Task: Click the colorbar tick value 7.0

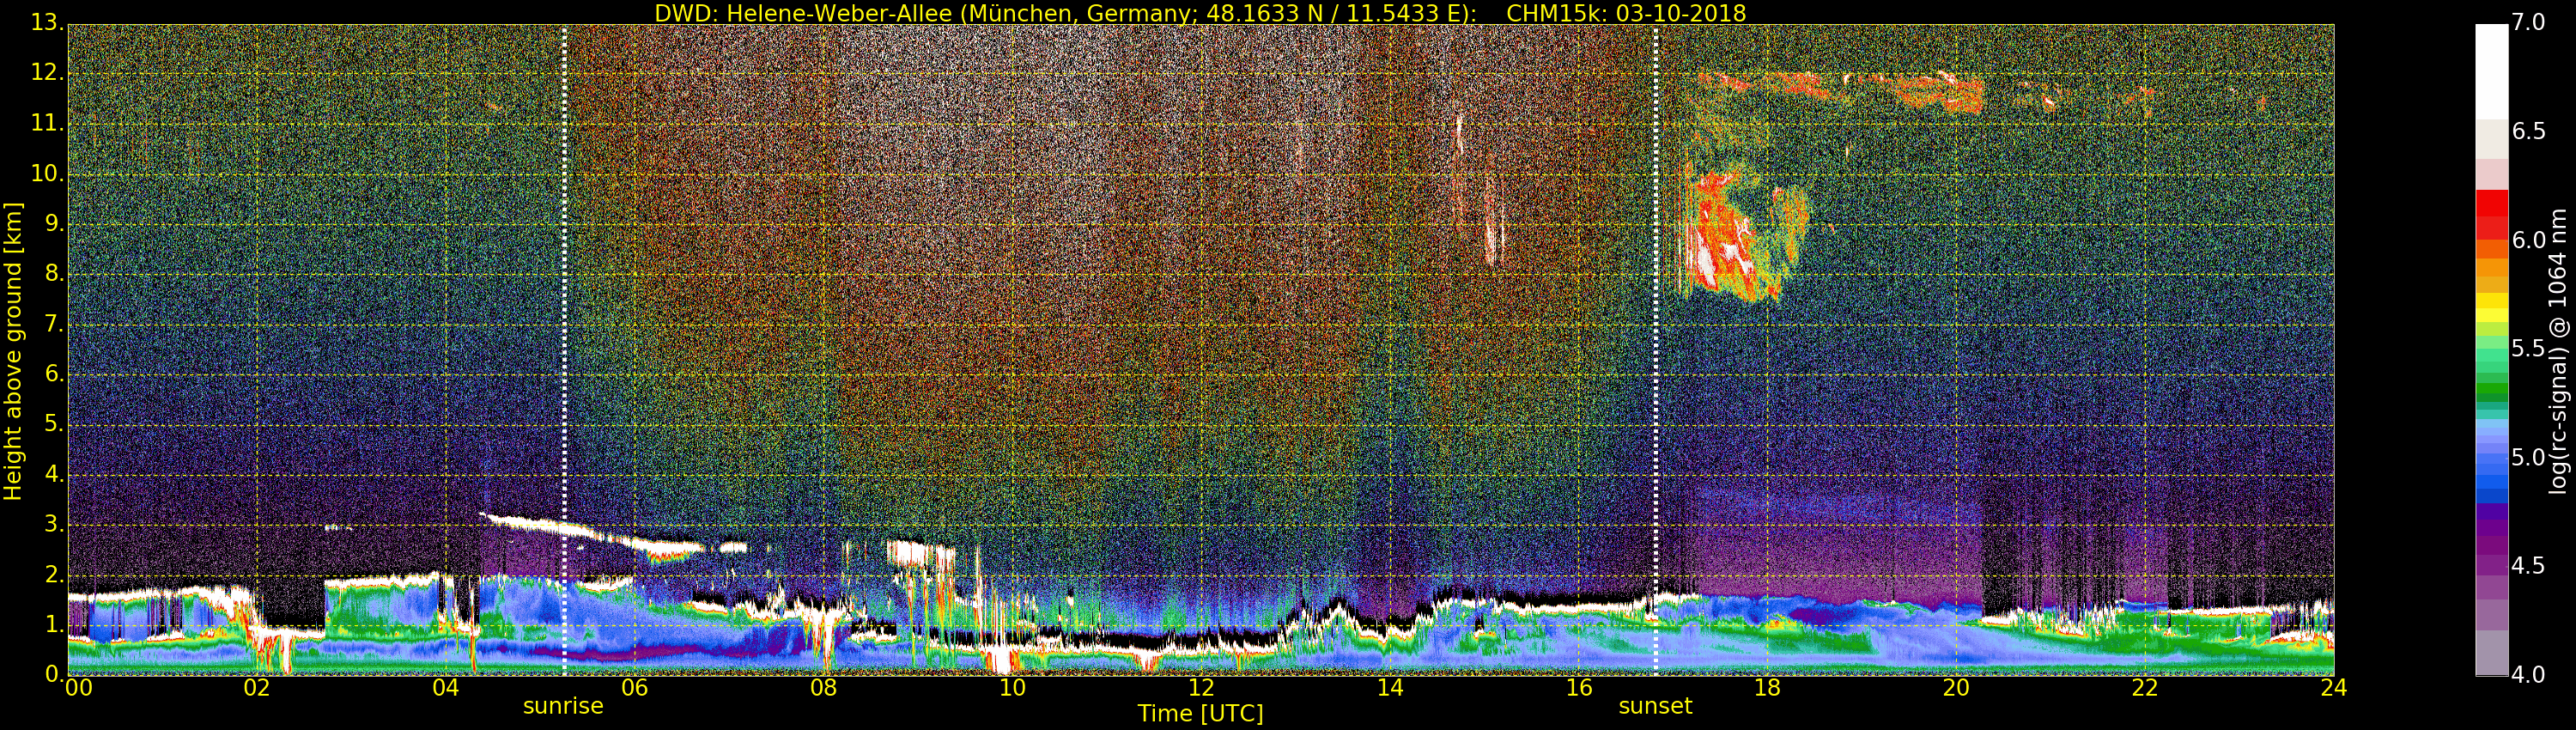Action: [x=2527, y=23]
